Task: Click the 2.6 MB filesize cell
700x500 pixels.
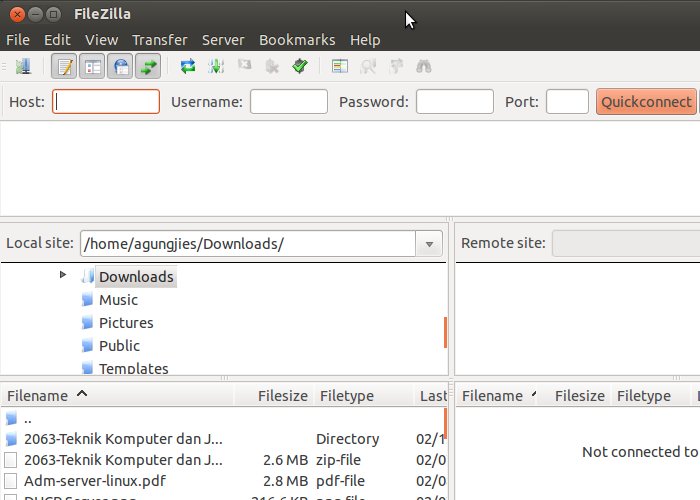Action: (286, 460)
